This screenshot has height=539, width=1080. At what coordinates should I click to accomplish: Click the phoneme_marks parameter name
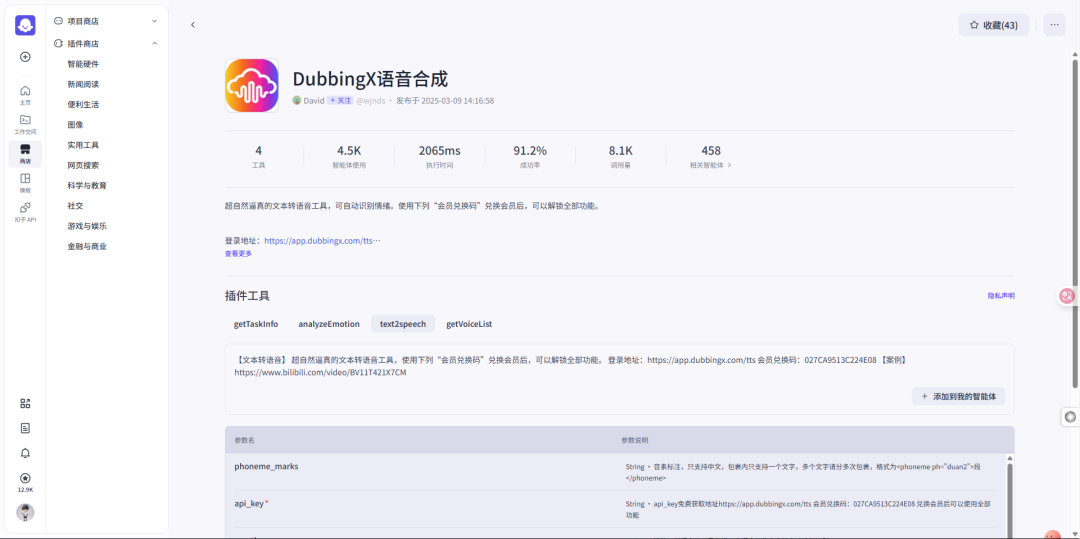[x=266, y=466]
